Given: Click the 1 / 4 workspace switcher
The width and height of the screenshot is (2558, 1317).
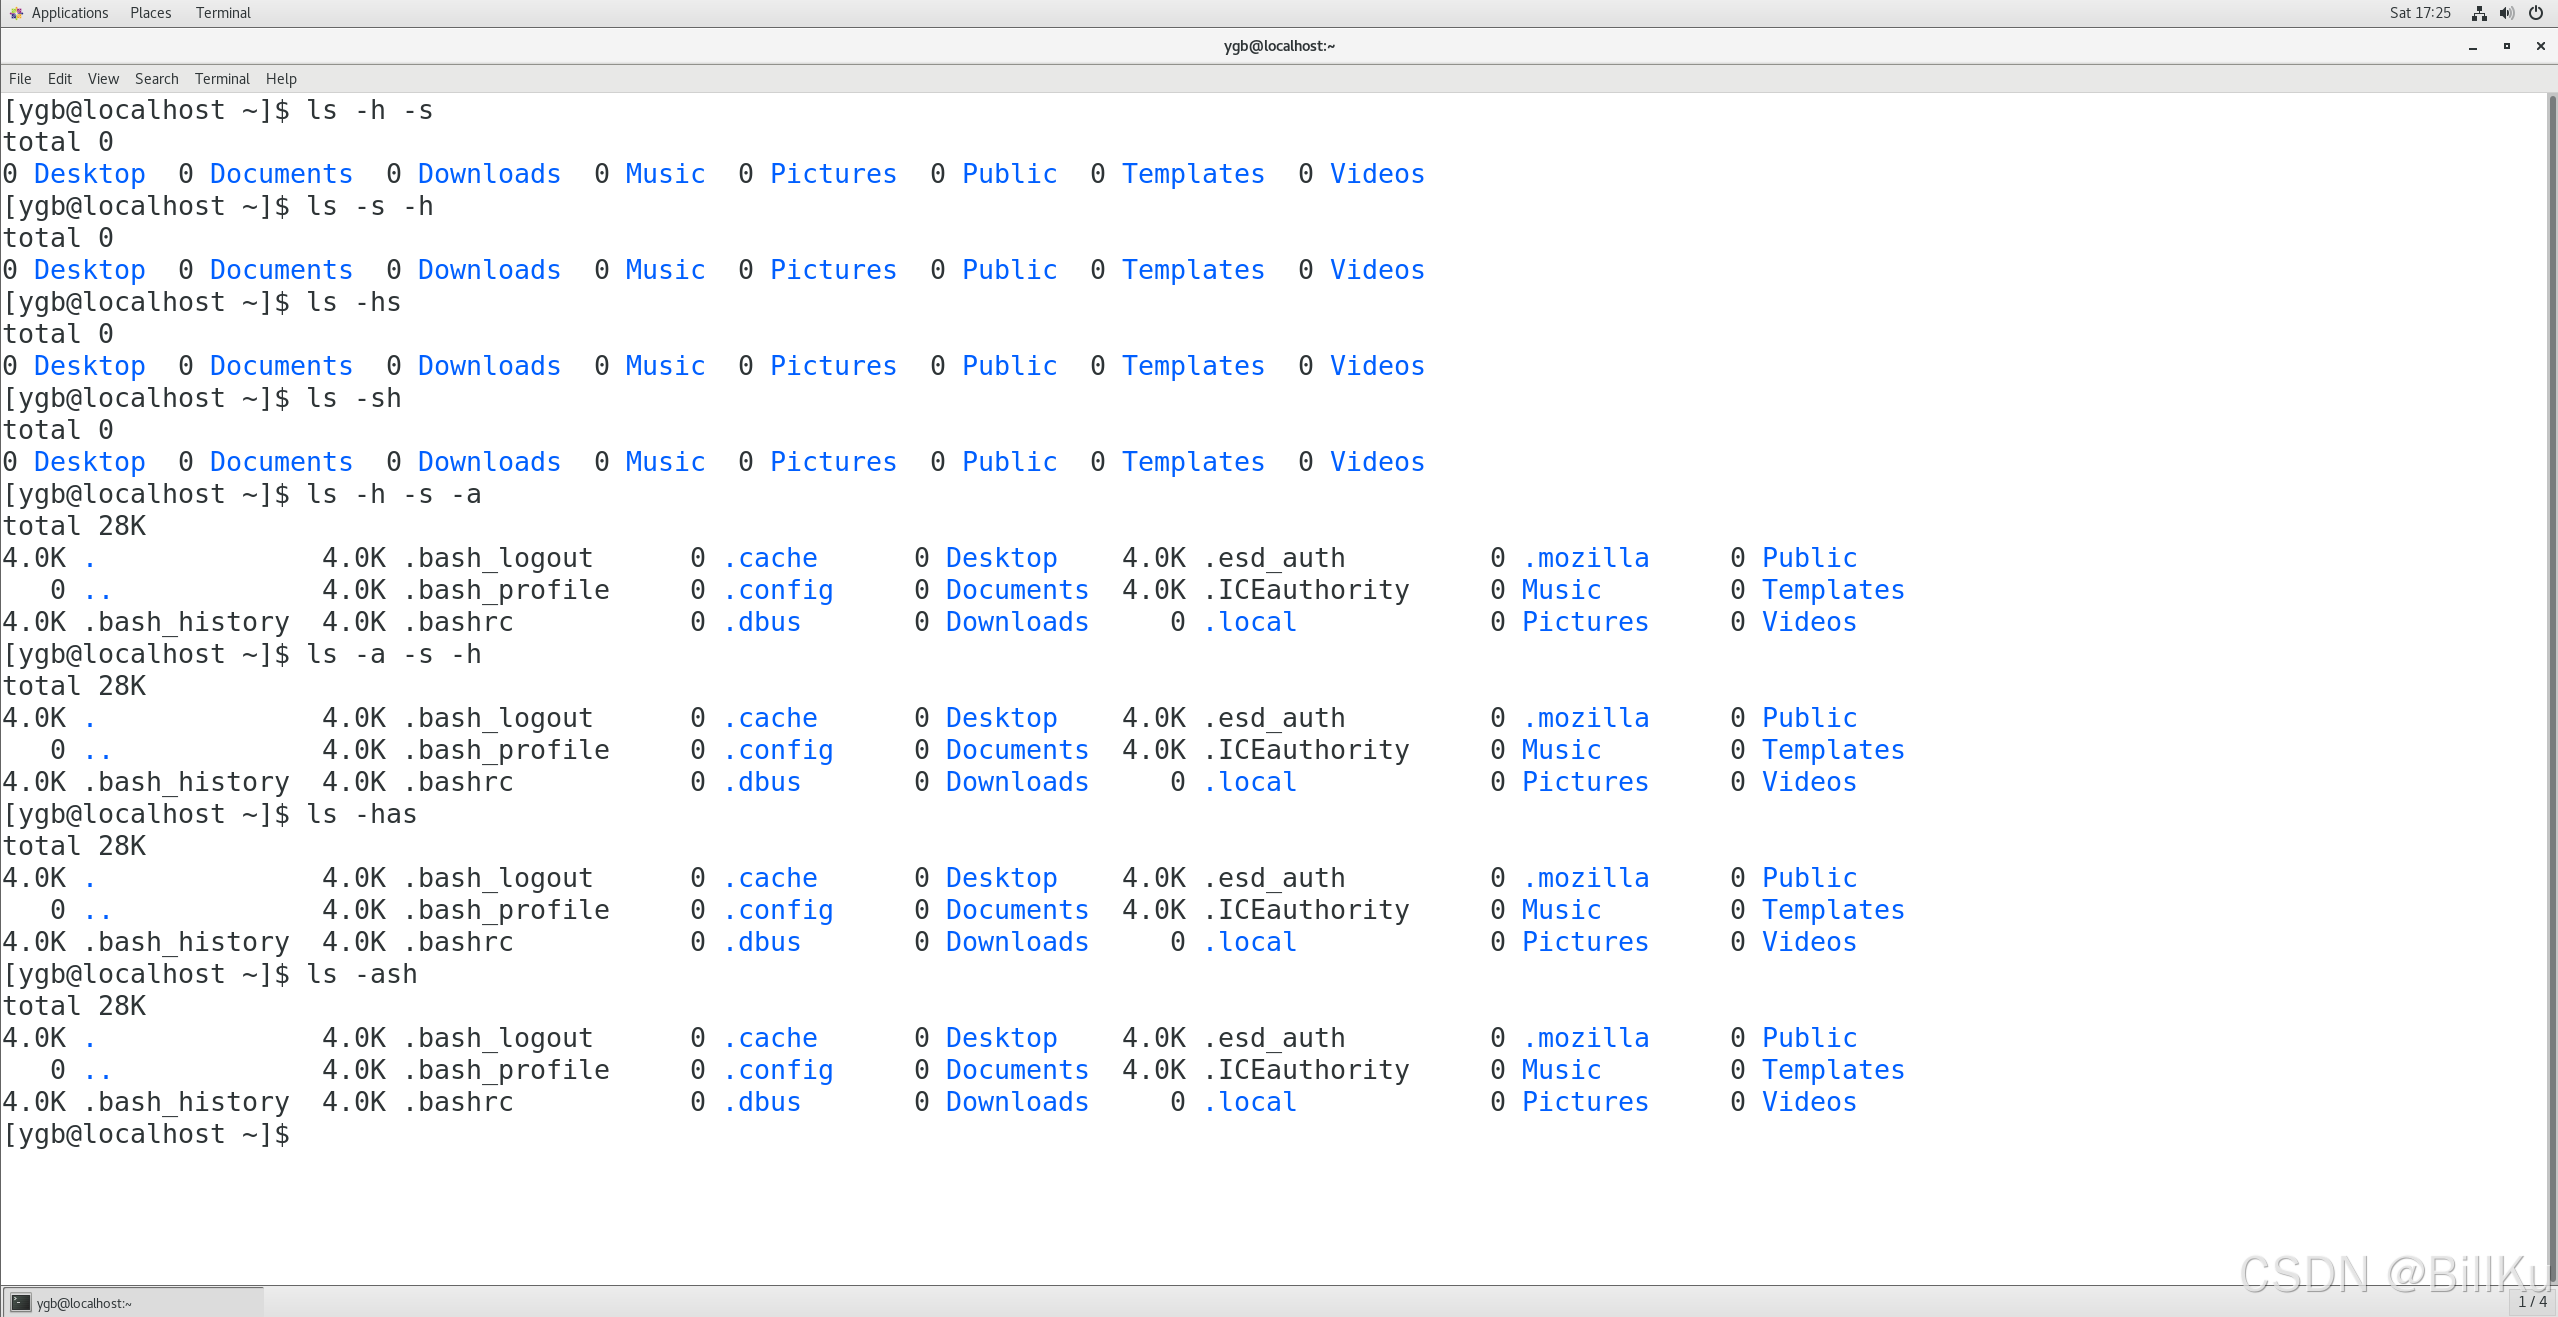Looking at the screenshot, I should [x=2532, y=1302].
